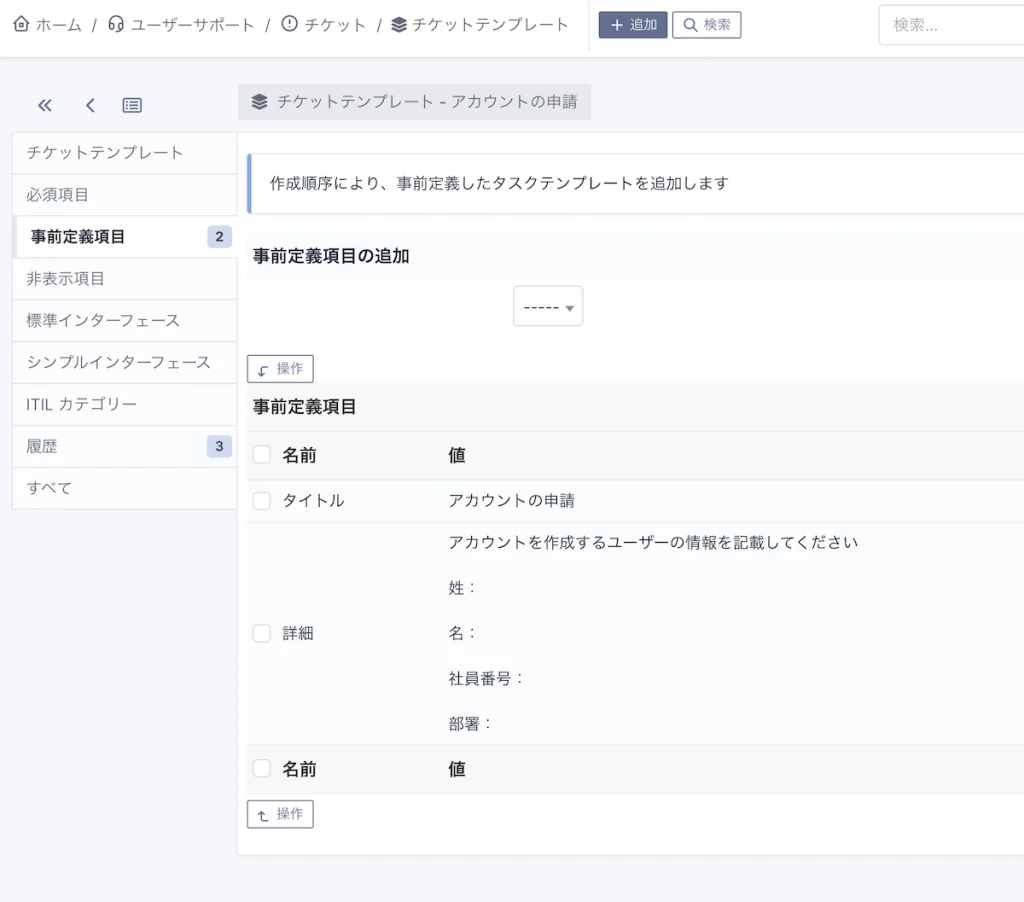Select the すべて sidebar tab

124,488
